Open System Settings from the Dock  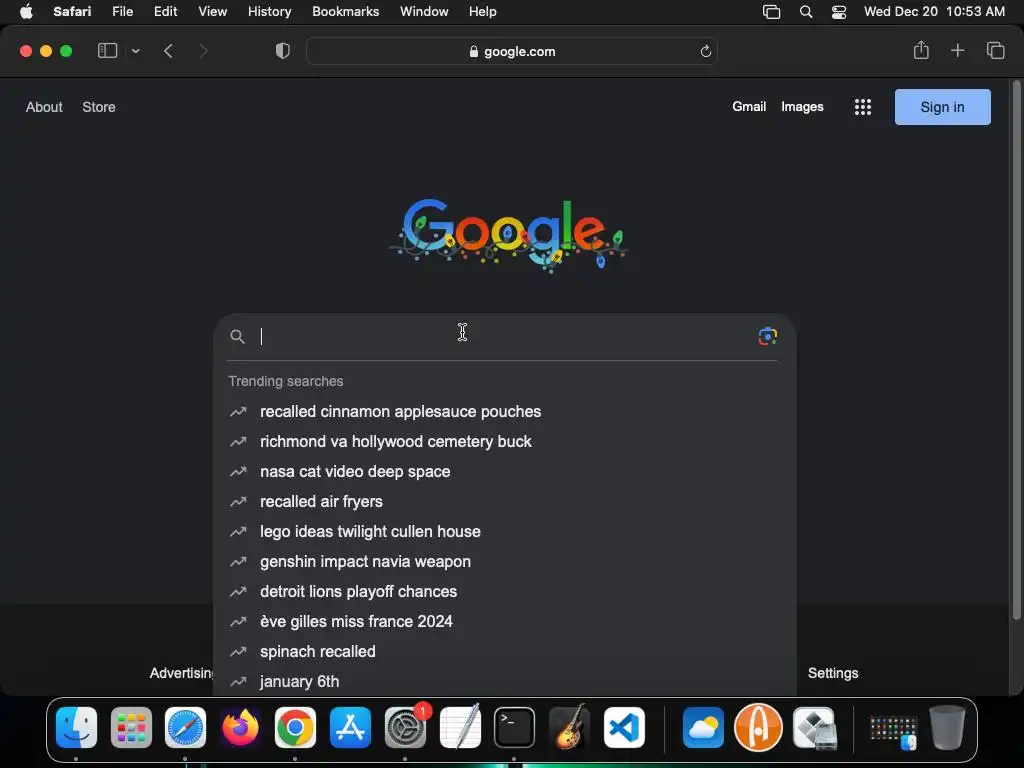(x=405, y=727)
